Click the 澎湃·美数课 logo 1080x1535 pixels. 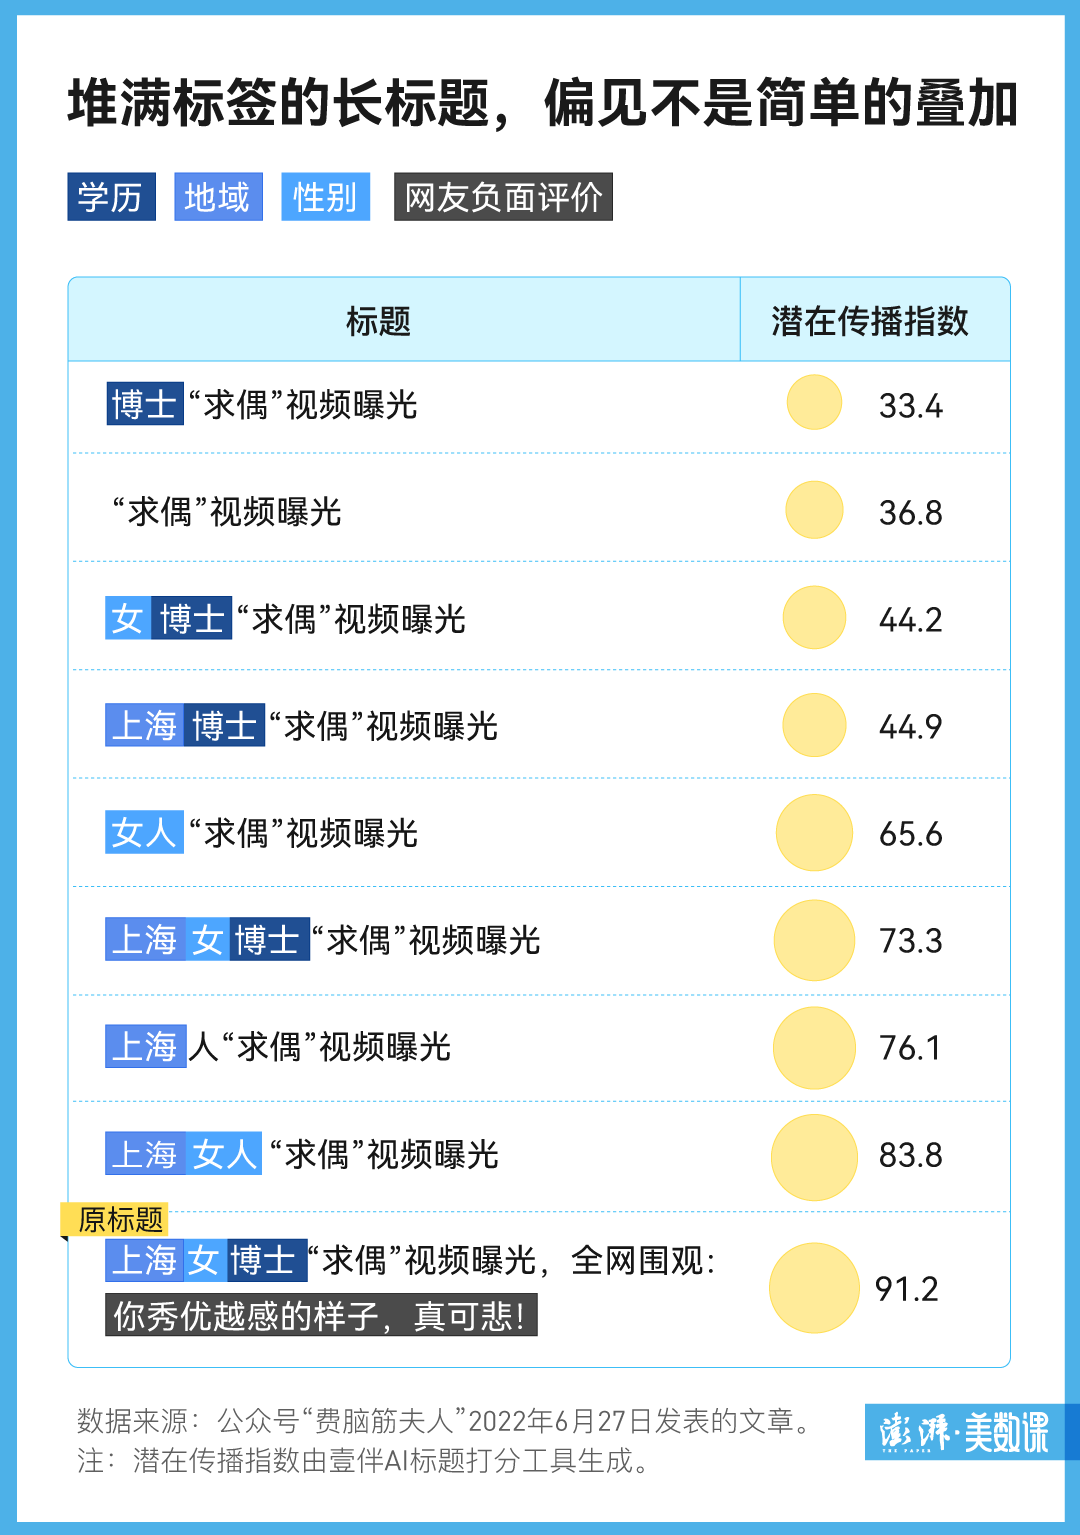(x=965, y=1432)
